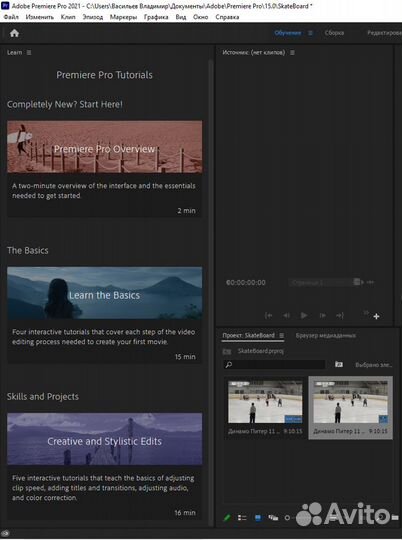Switch Project panel to list view
Screen dimensions: 402x540
tap(242, 518)
